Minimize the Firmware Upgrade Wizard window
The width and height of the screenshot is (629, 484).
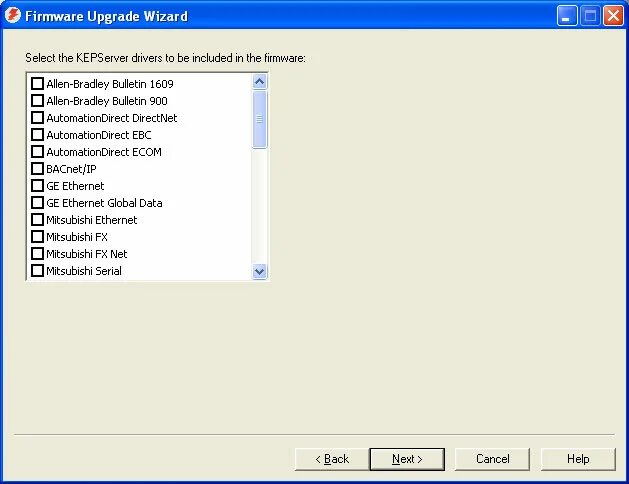coord(567,16)
